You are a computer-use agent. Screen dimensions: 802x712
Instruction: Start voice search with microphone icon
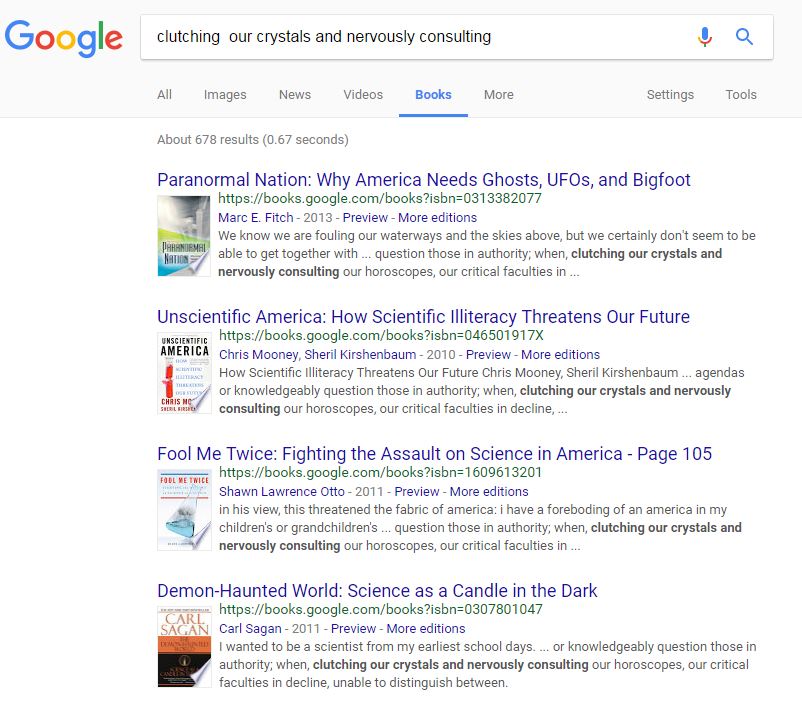click(x=705, y=37)
